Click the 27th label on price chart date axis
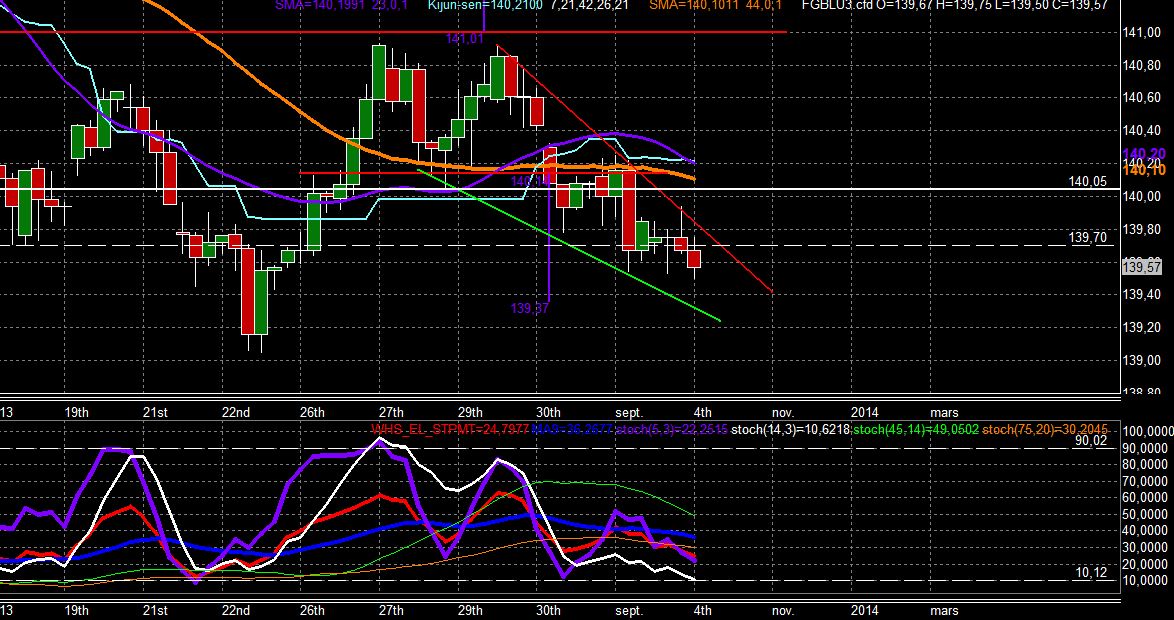Screen dimensions: 1174x620 [391, 413]
